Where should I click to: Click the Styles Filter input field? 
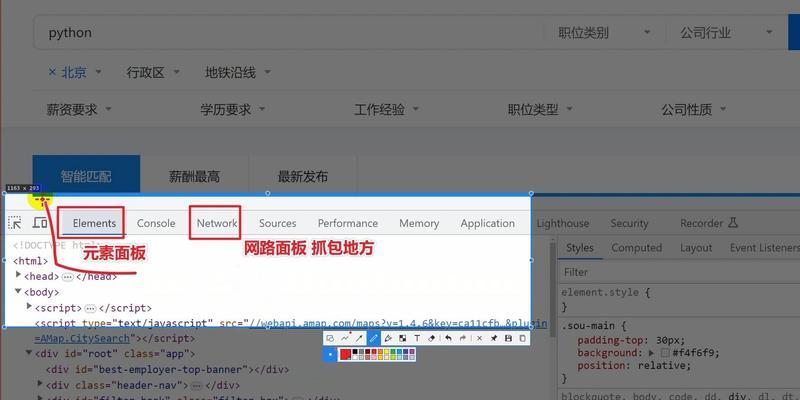679,272
